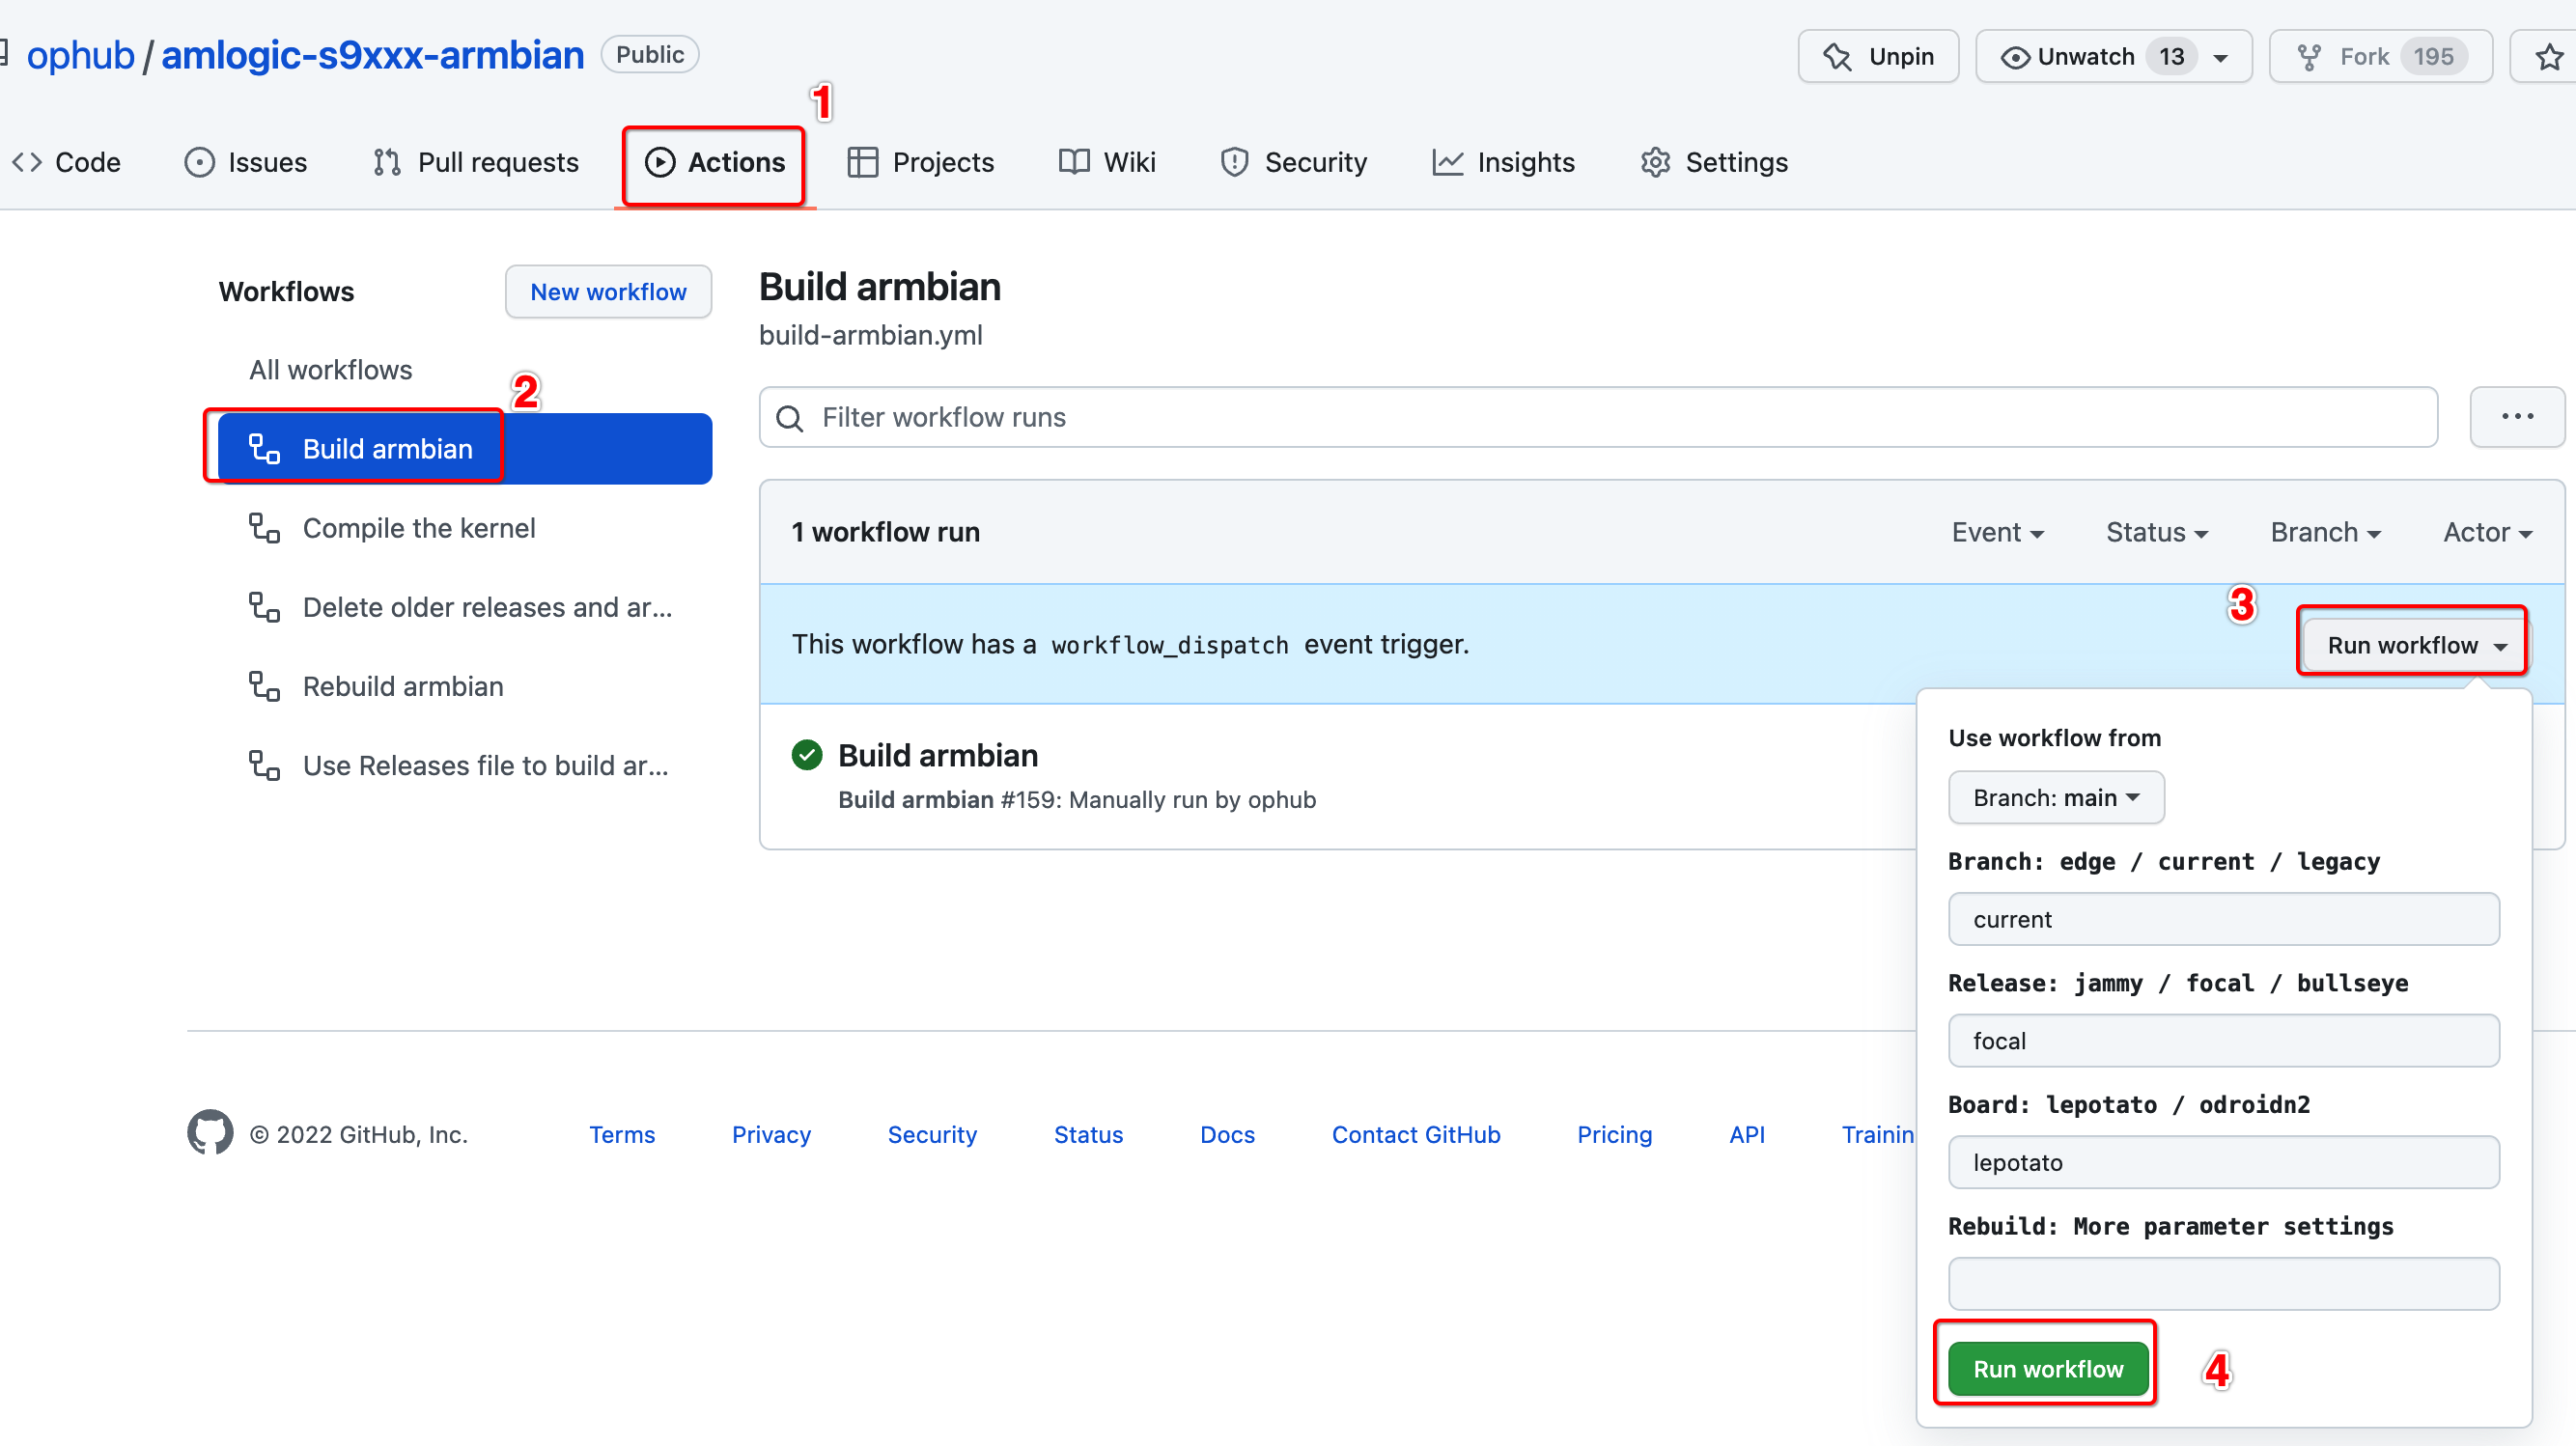Click the Compile the kernel workflow icon

(x=262, y=527)
